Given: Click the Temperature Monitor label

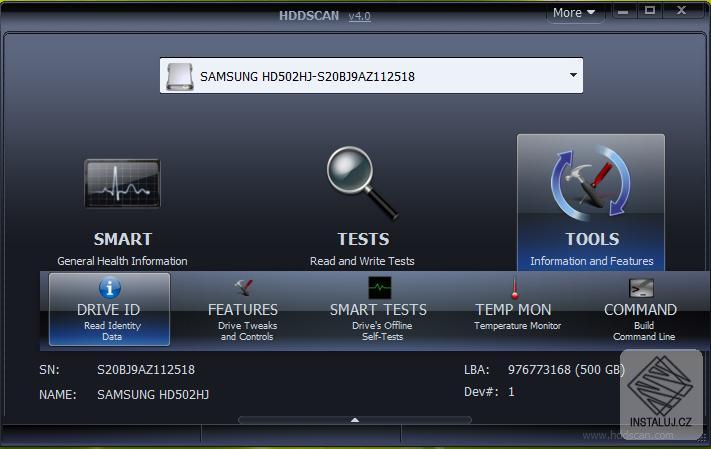Looking at the screenshot, I should click(x=517, y=326).
